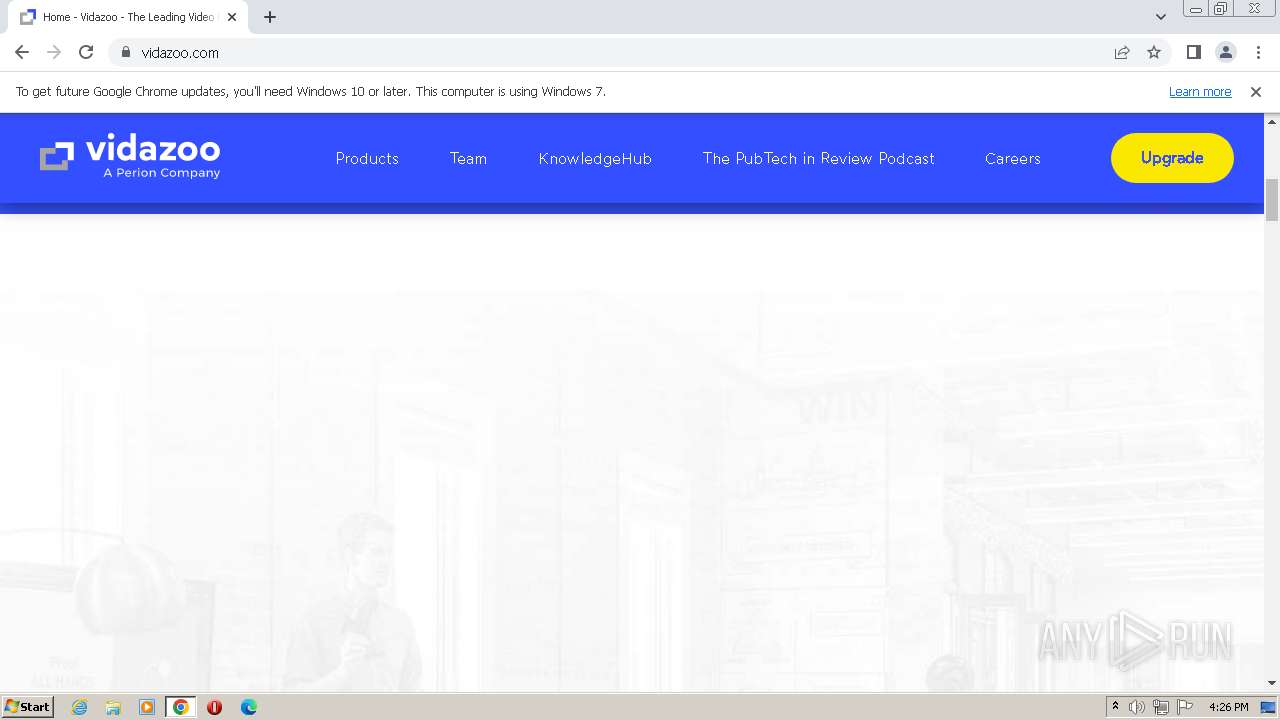The image size is (1280, 720).
Task: Launch Internet Explorer from the taskbar
Action: click(x=80, y=707)
